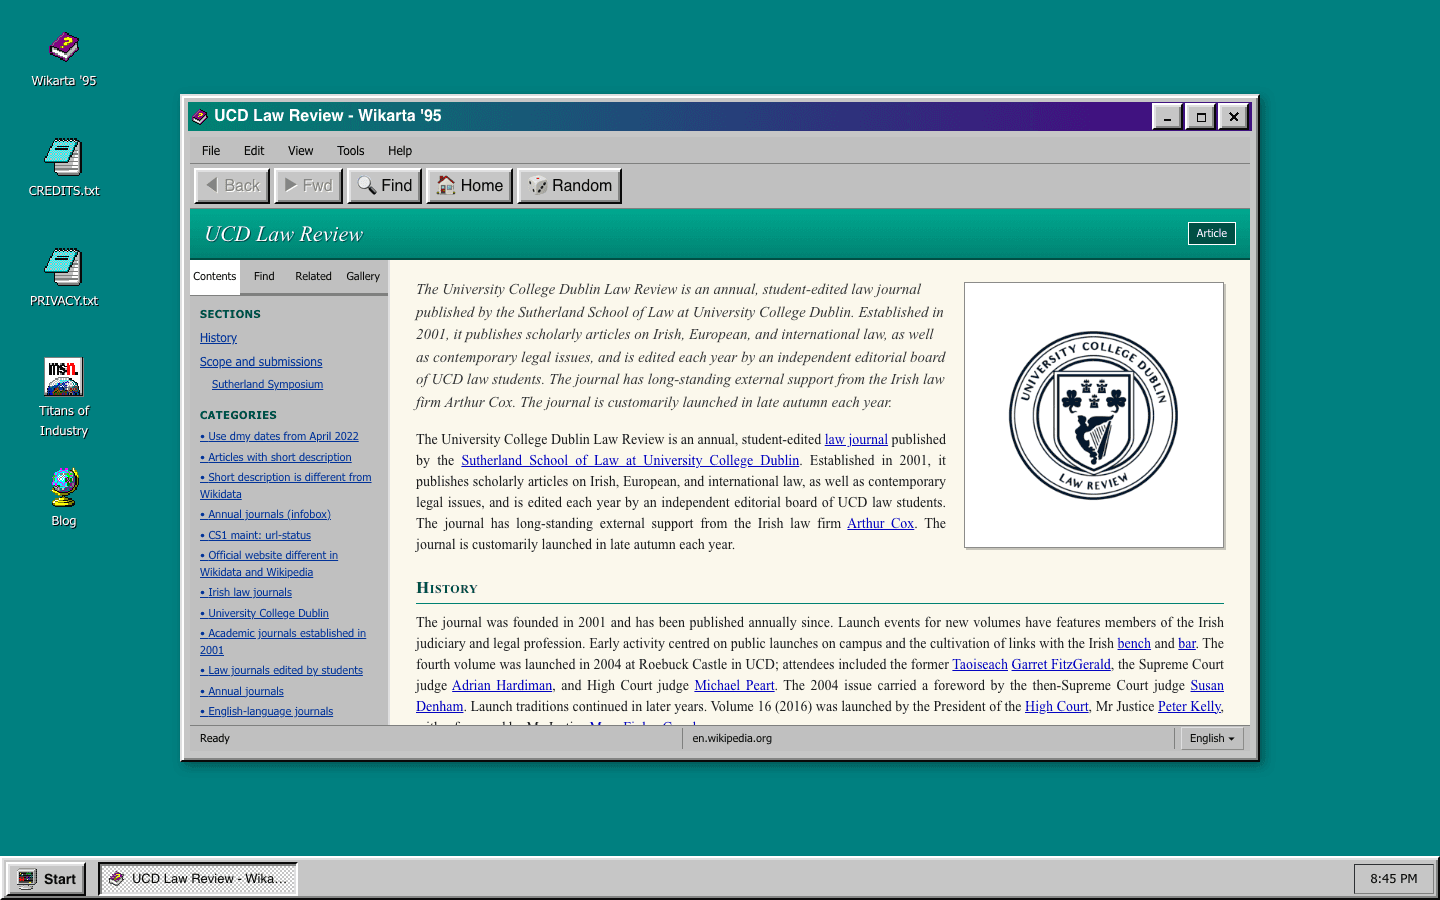Image resolution: width=1440 pixels, height=900 pixels.
Task: Open the Edit menu
Action: click(254, 151)
